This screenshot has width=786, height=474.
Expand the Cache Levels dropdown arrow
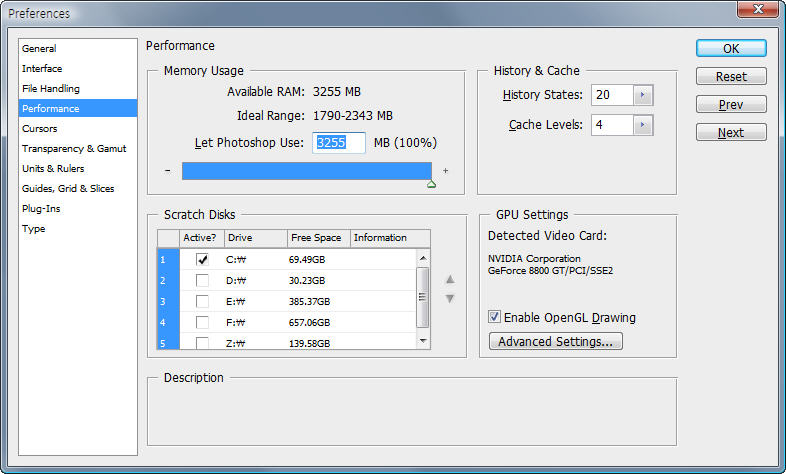coord(643,125)
